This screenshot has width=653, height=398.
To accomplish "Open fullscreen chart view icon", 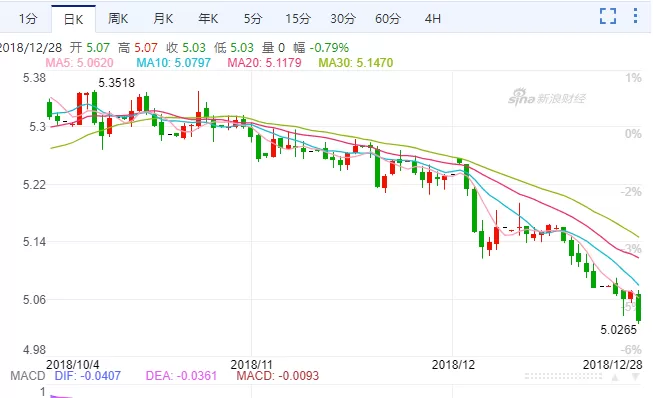I will (x=608, y=16).
